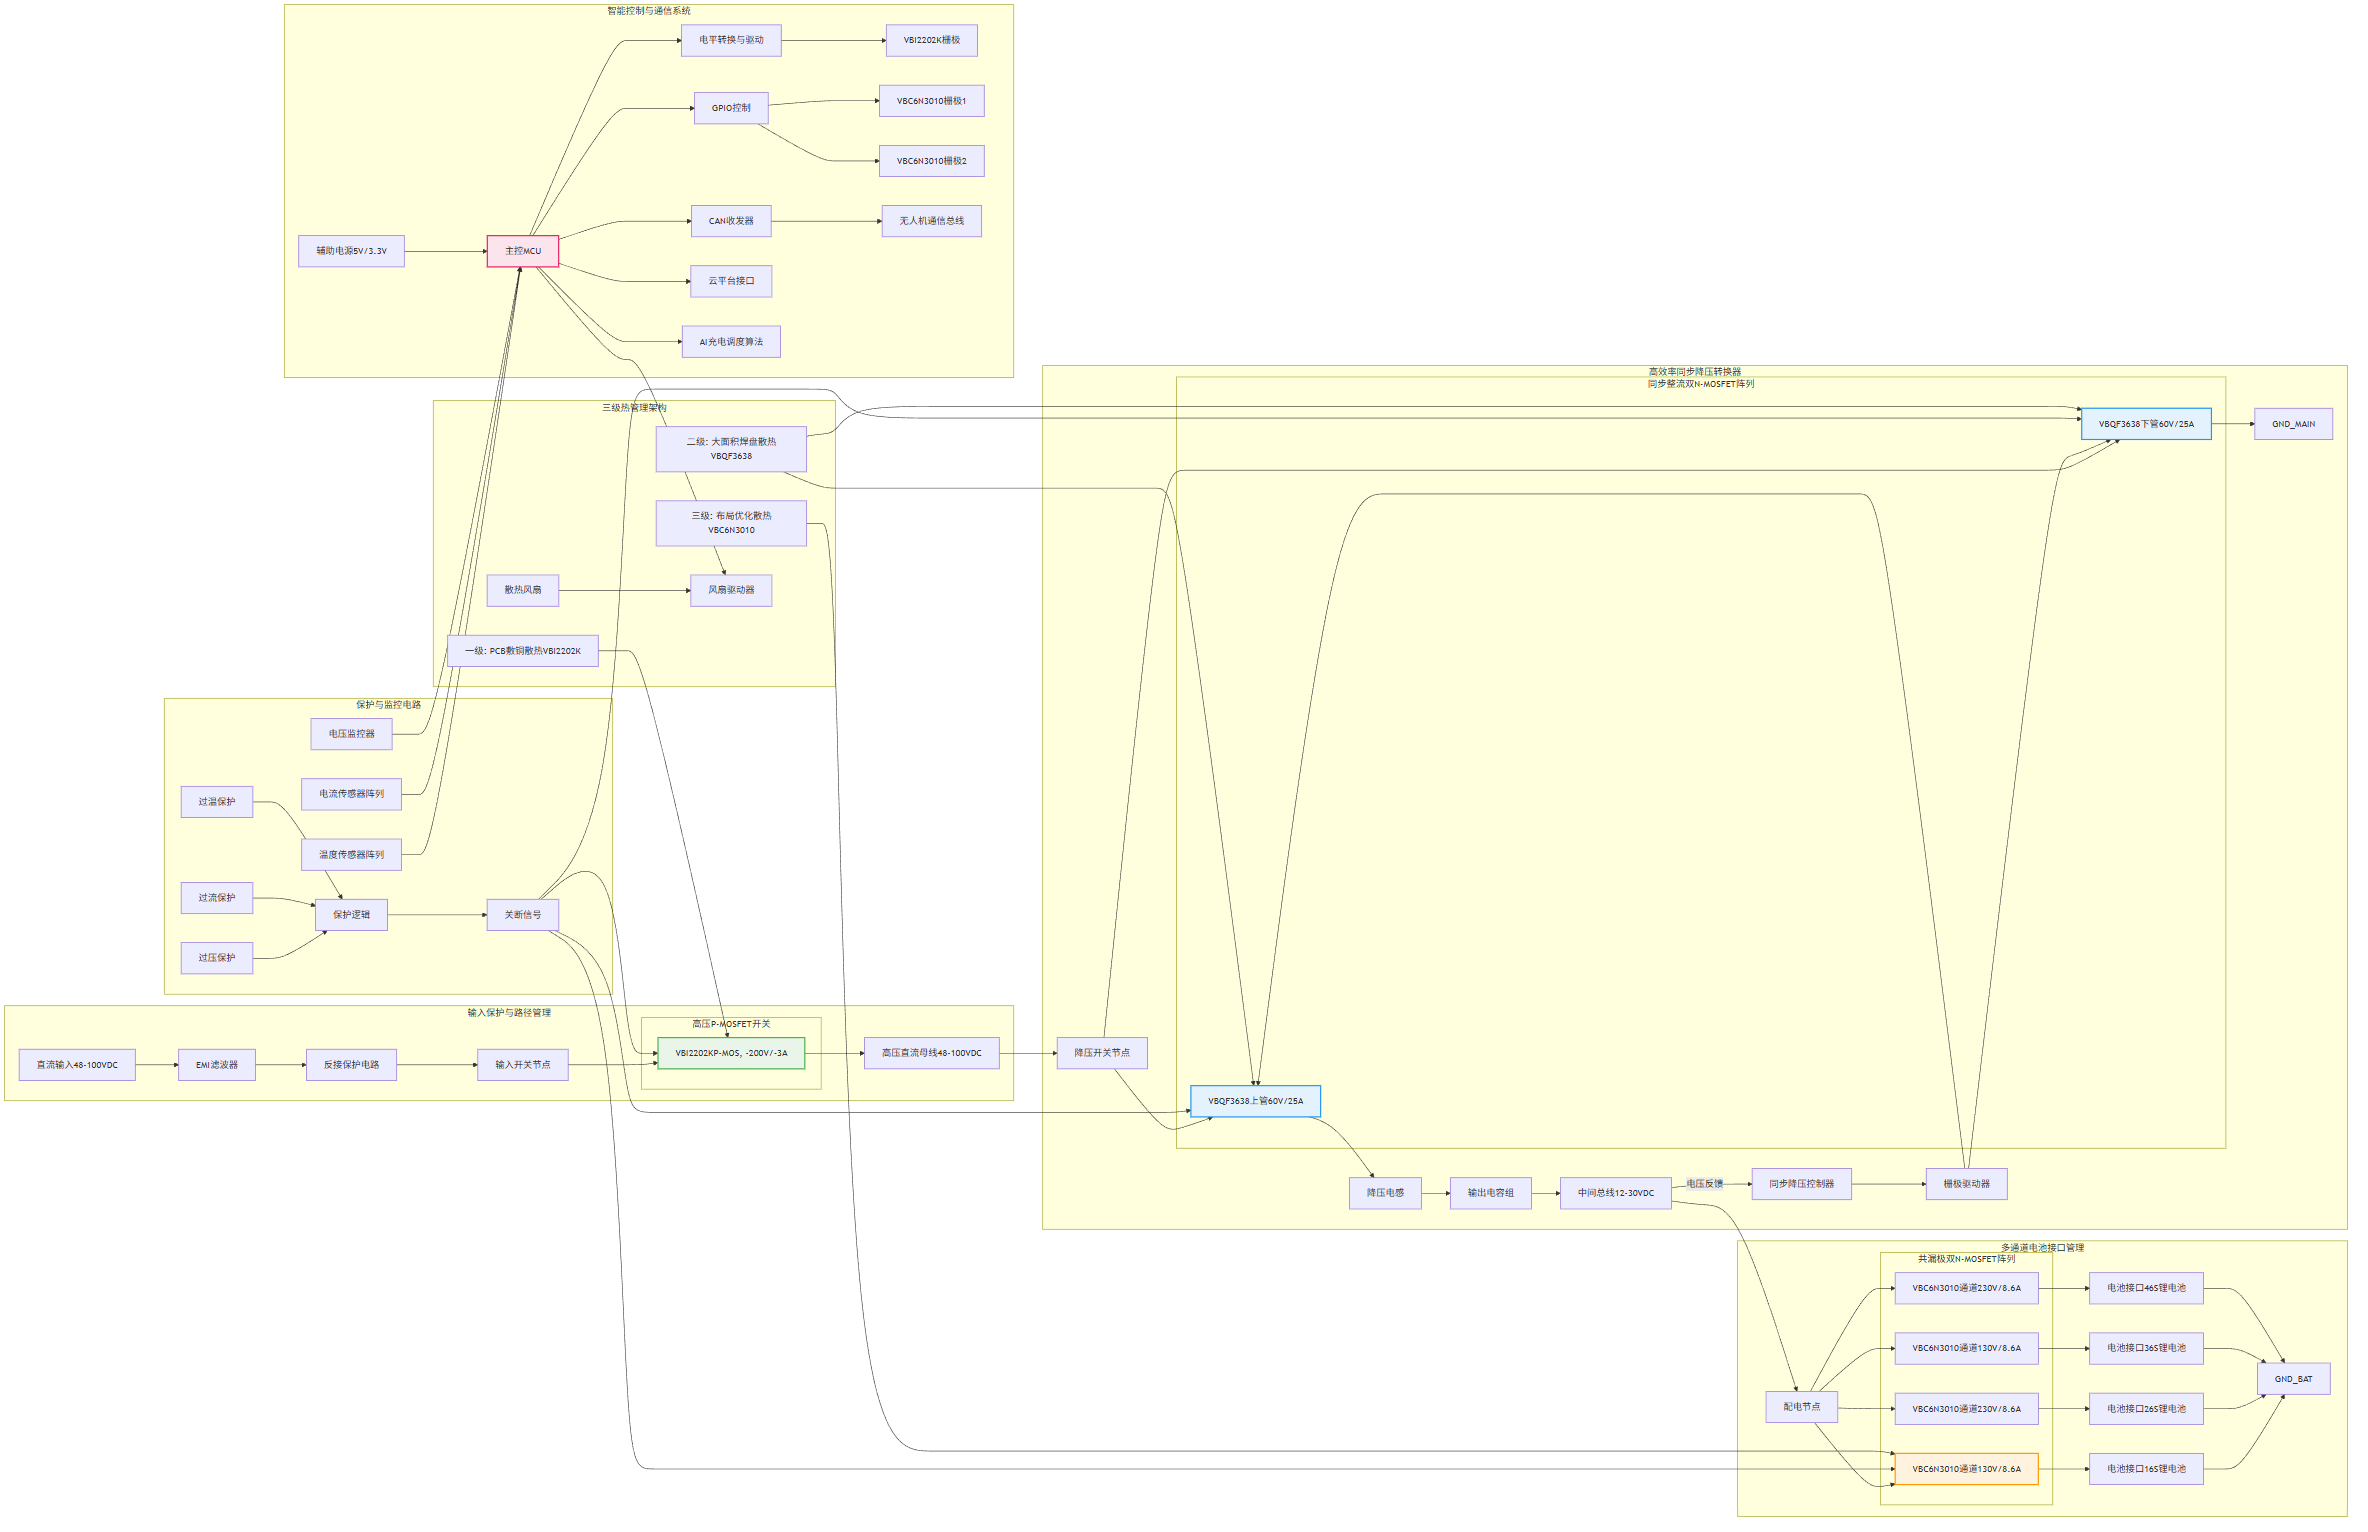Click the VBQF3638下管60V/25A node

point(2146,424)
